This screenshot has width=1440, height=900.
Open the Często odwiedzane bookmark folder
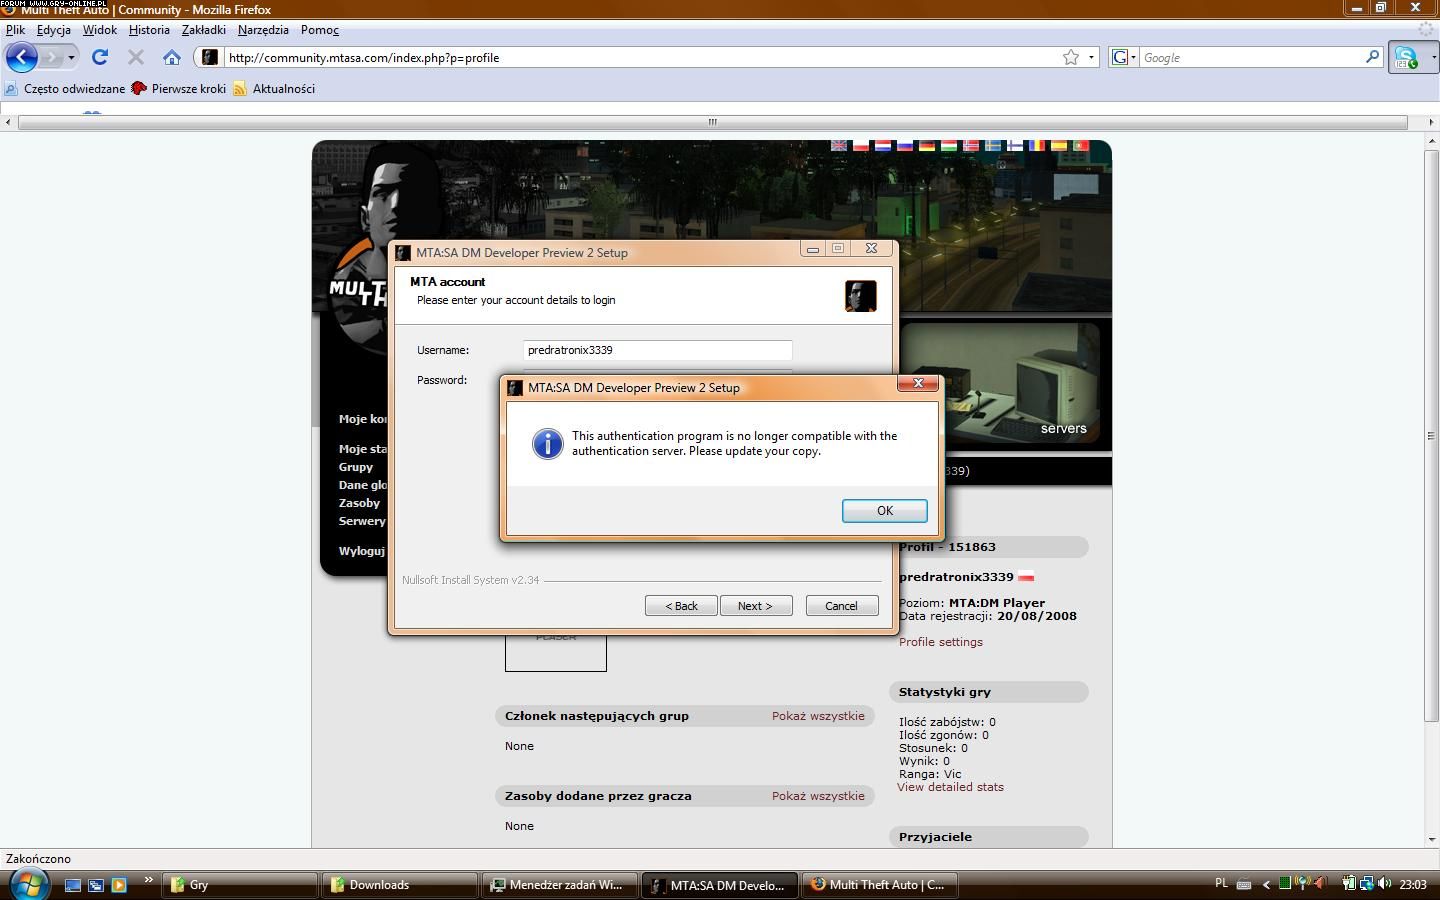coord(65,88)
